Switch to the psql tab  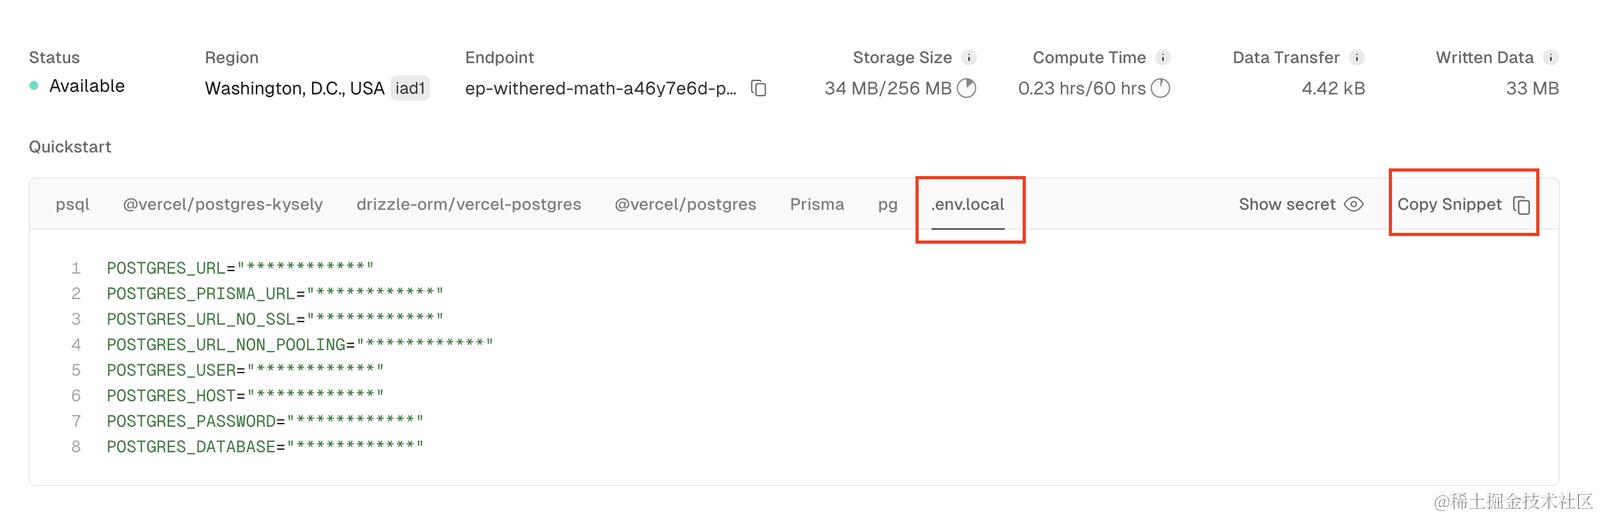pos(73,204)
